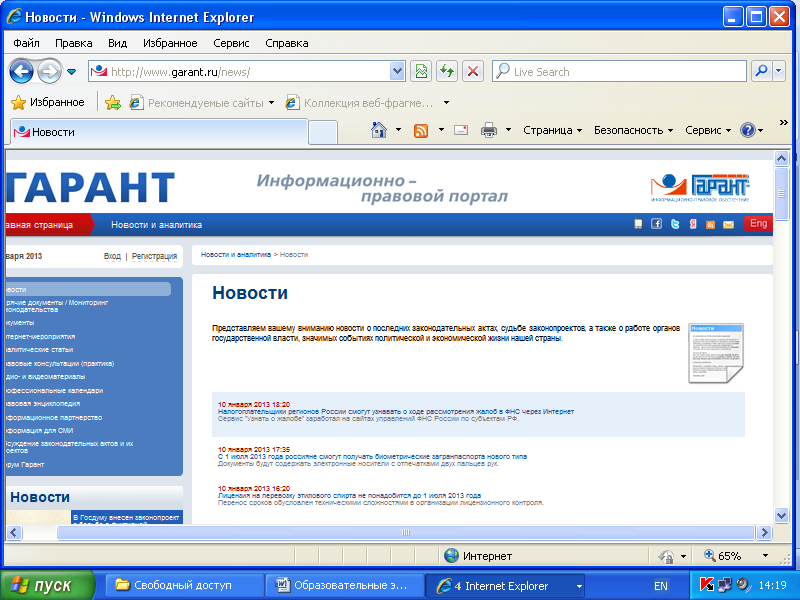Open the Безопасность command menu

(633, 130)
